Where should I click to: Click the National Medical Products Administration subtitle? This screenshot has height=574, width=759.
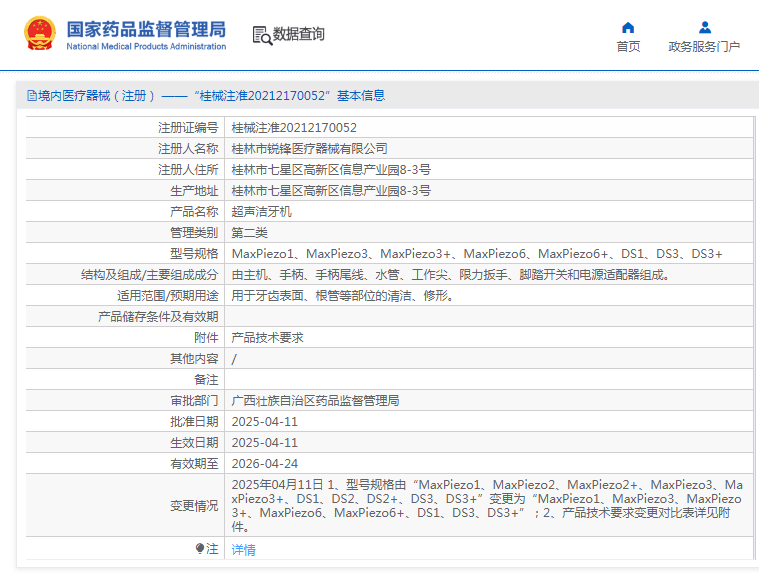[146, 46]
